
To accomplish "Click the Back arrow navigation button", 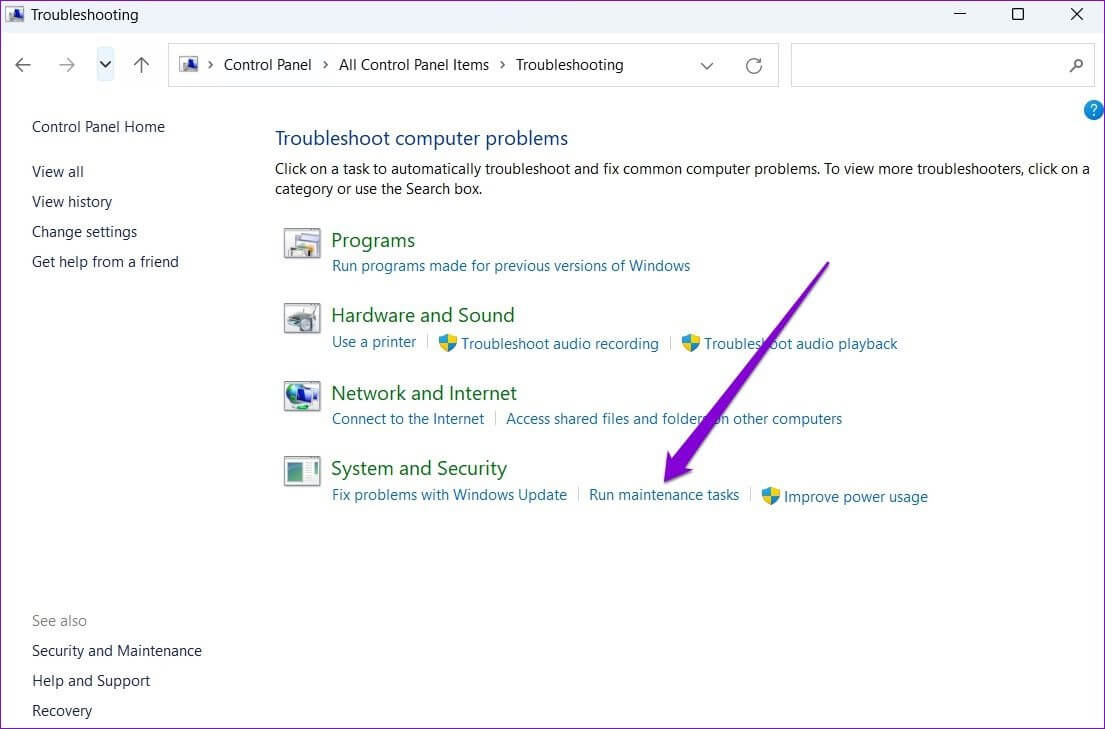I will click(x=23, y=65).
